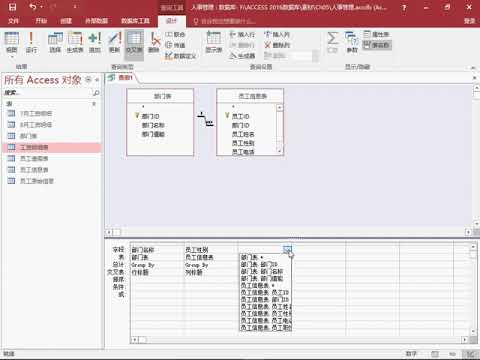Select 员工ID field in 员工信息表 box
The width and height of the screenshot is (480, 360).
pos(240,116)
